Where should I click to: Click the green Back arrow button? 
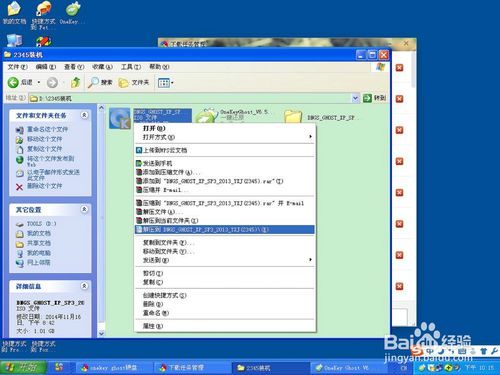(13, 82)
